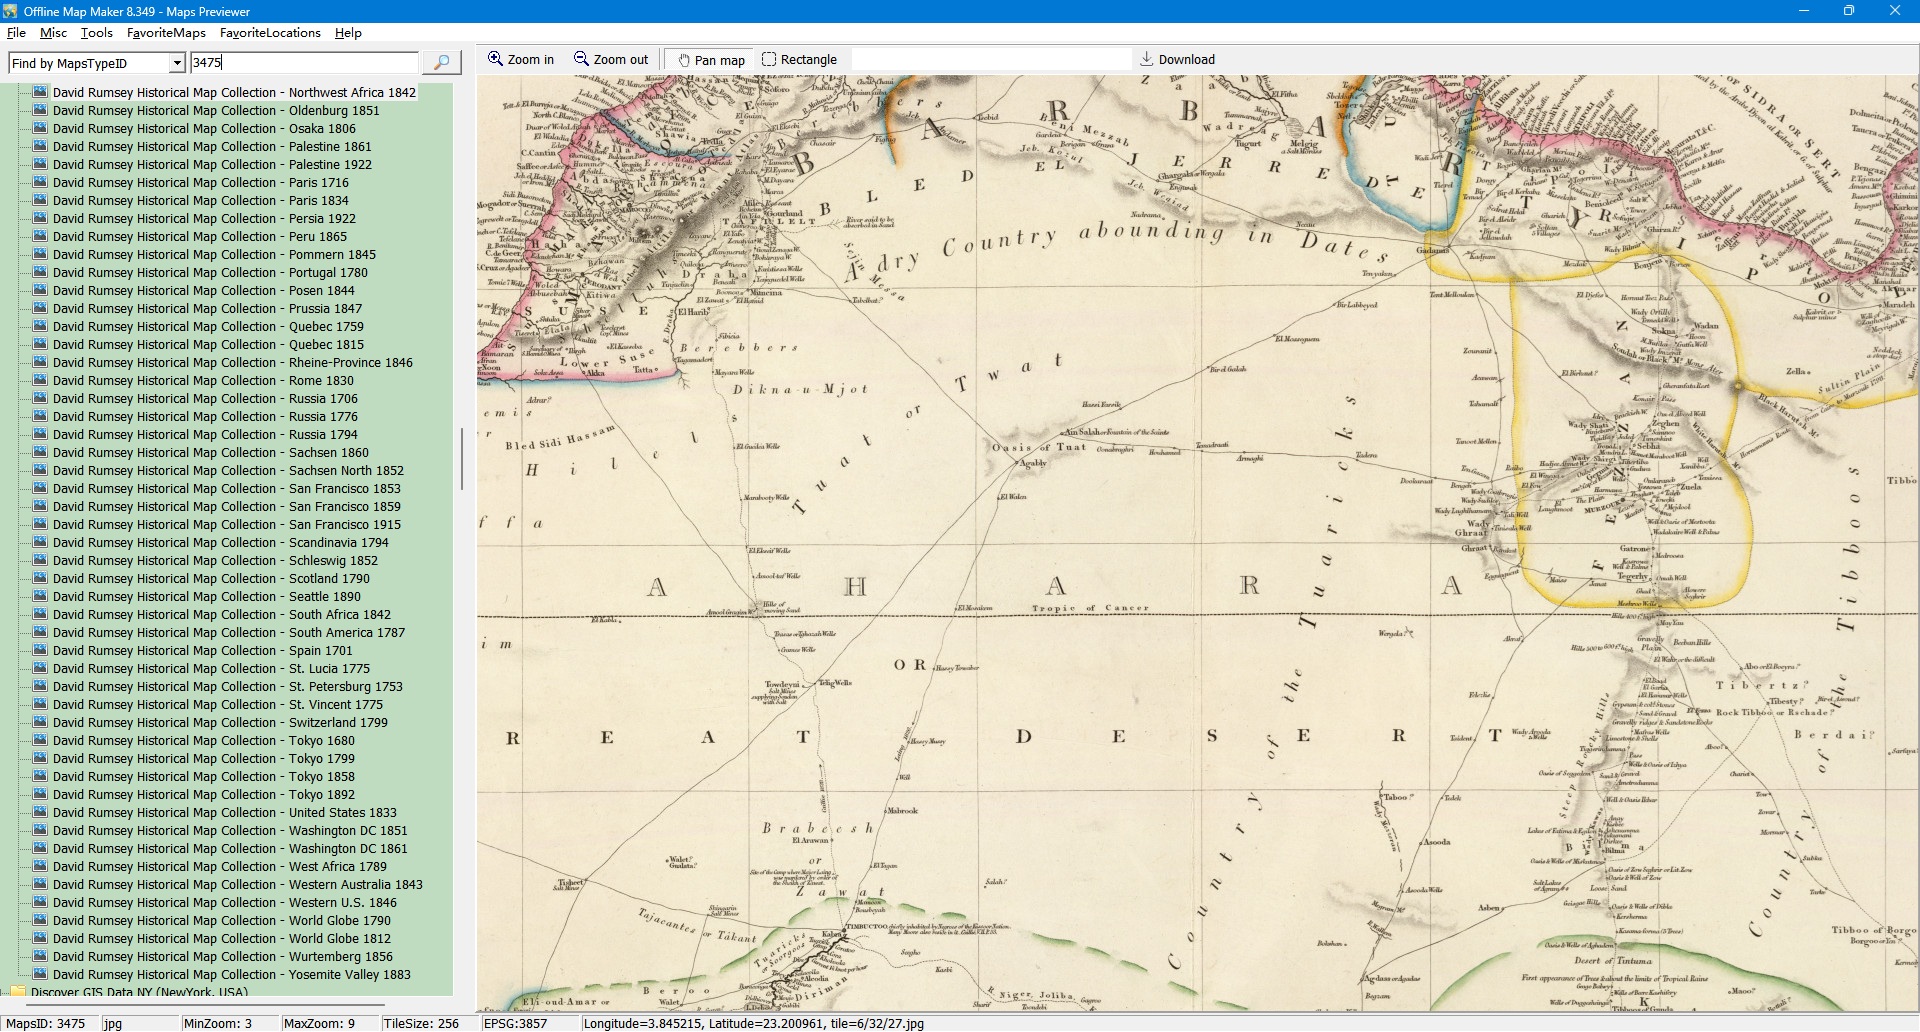Click map icon beside Yosemite Valley 1883

40,974
